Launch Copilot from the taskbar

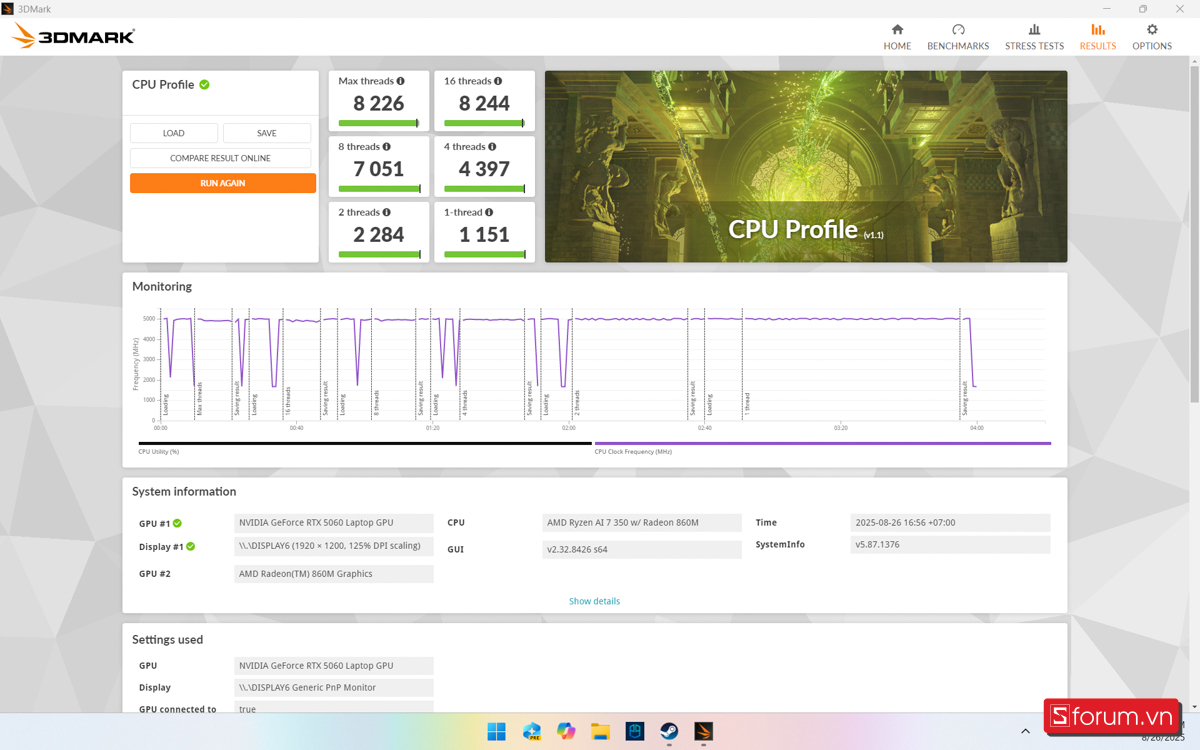[566, 731]
